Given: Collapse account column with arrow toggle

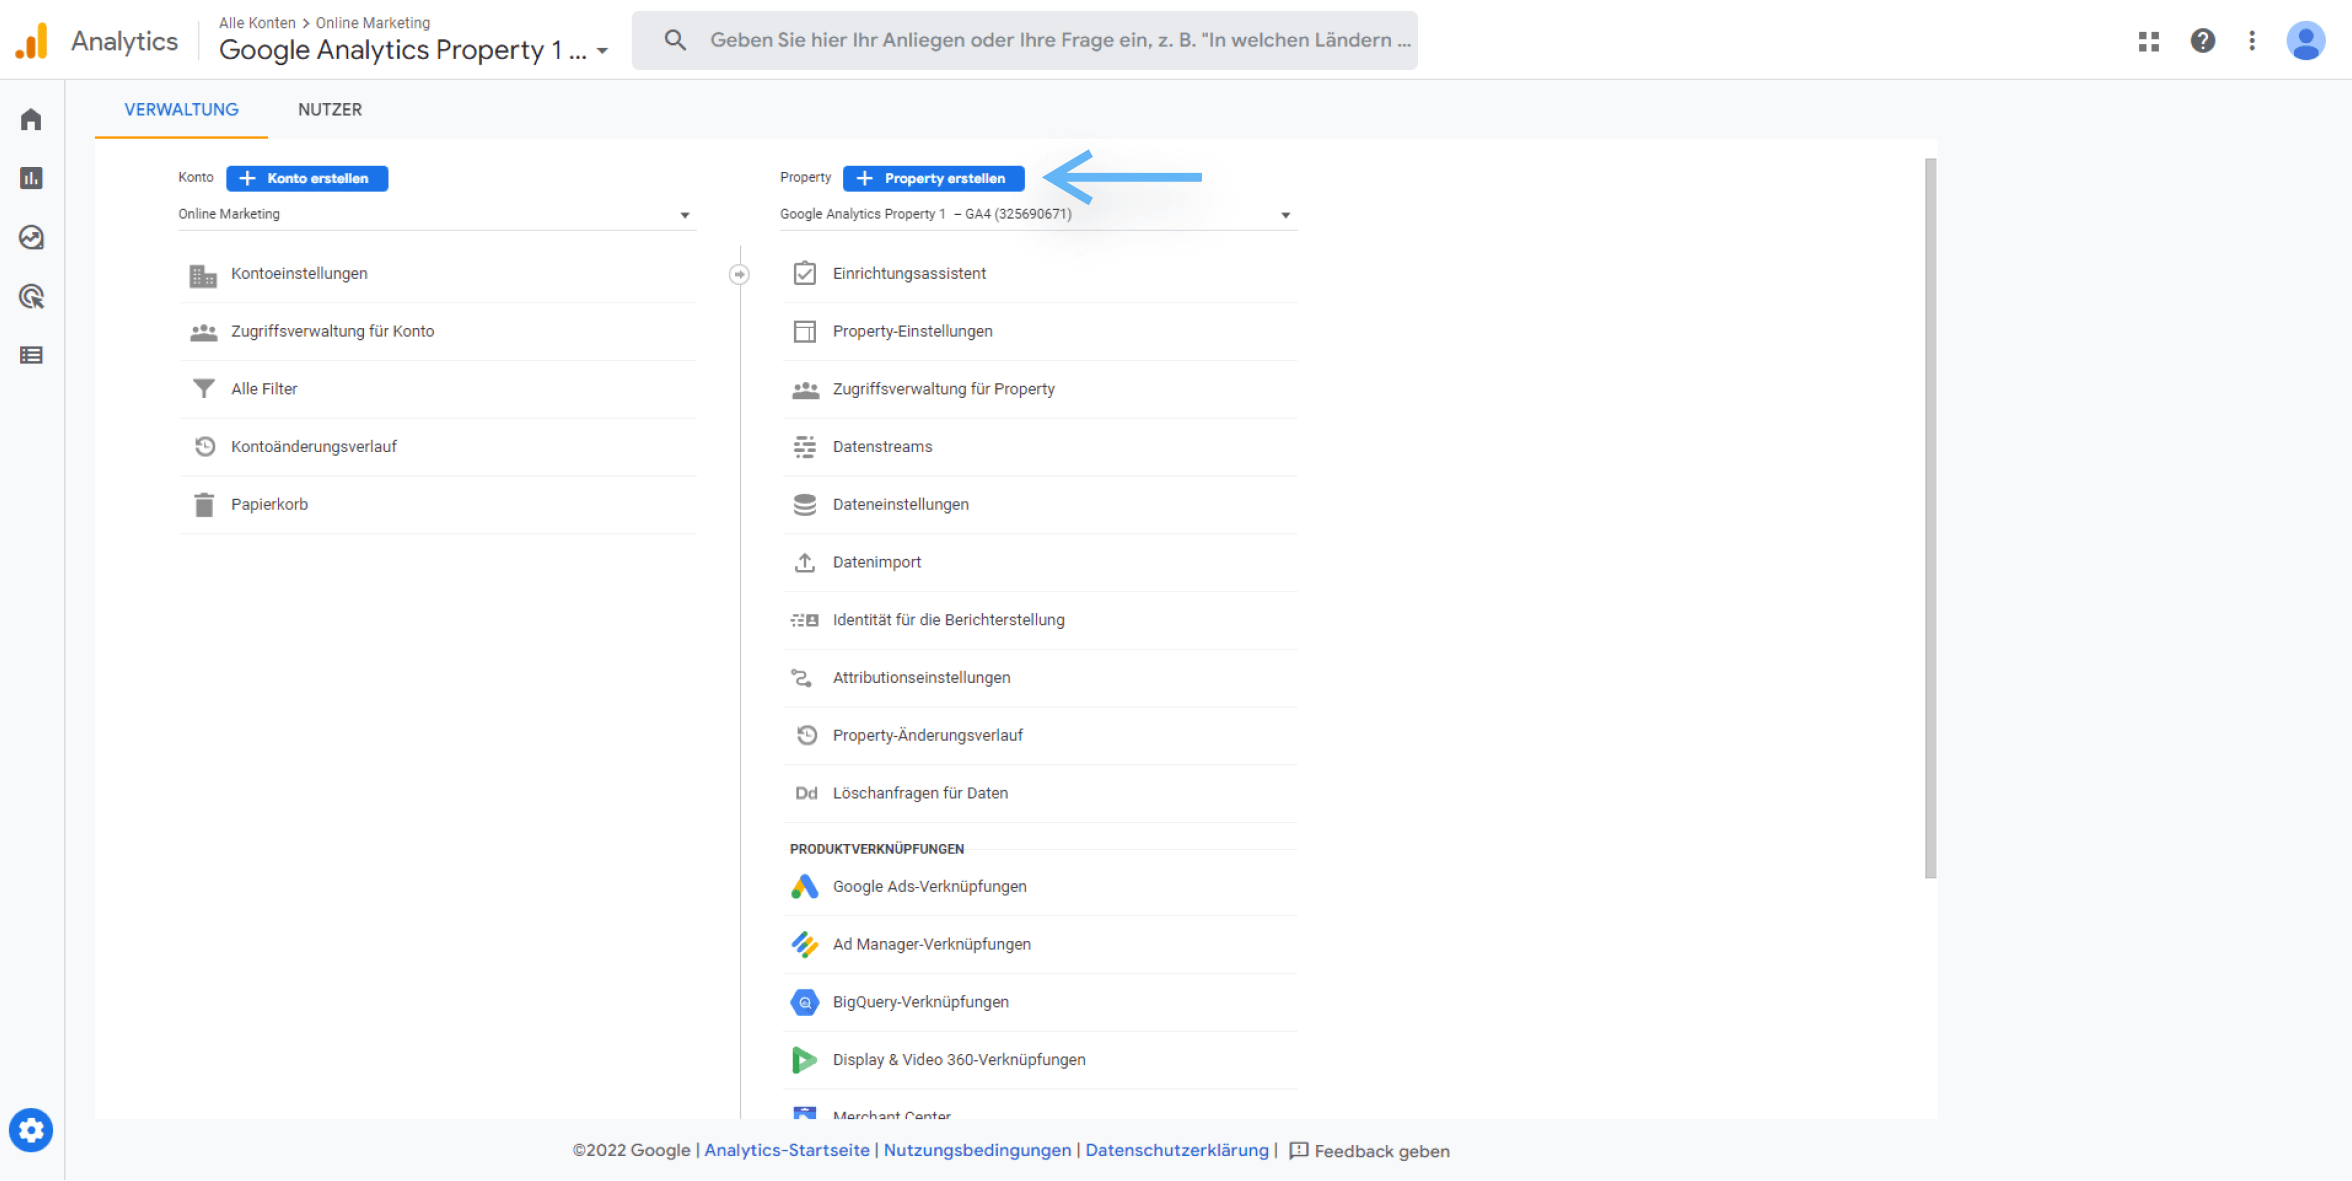Looking at the screenshot, I should 739,274.
